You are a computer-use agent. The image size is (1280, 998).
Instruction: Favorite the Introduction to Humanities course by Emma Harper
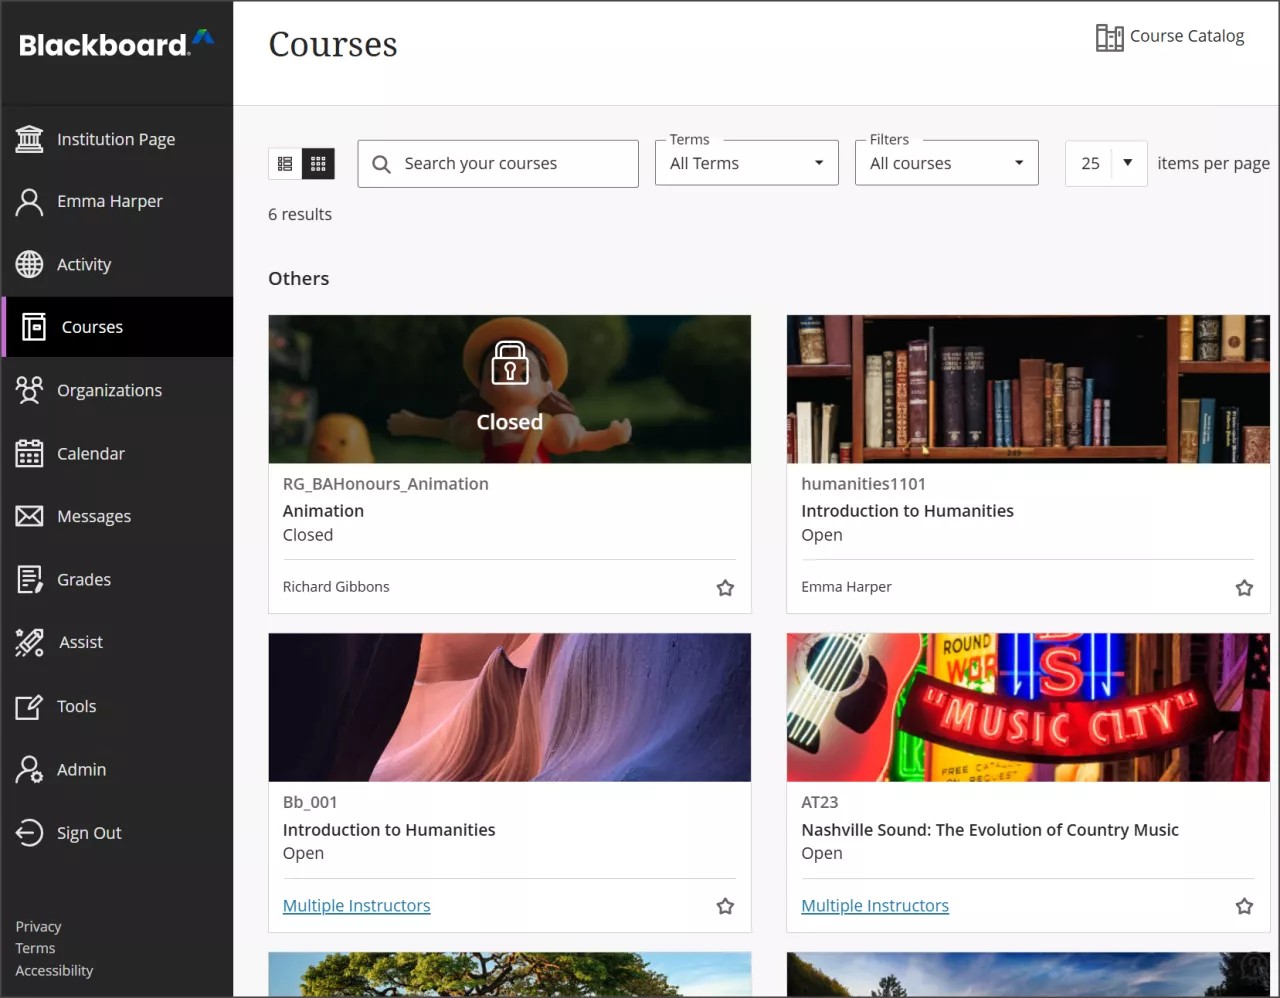(x=1244, y=588)
